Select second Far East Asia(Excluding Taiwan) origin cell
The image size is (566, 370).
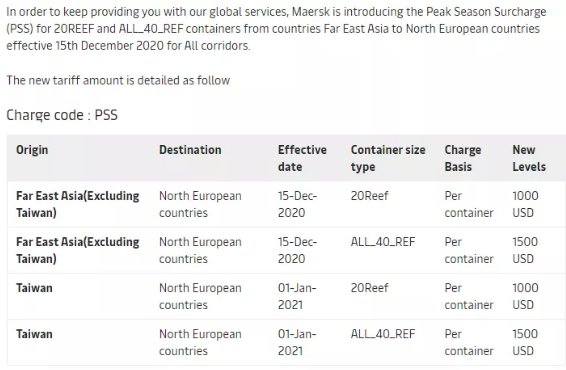(x=78, y=250)
